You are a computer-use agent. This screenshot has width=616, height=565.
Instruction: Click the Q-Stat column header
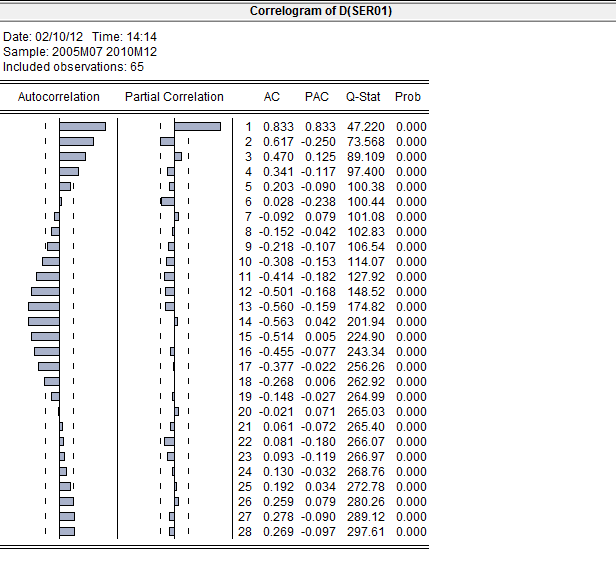click(x=362, y=97)
